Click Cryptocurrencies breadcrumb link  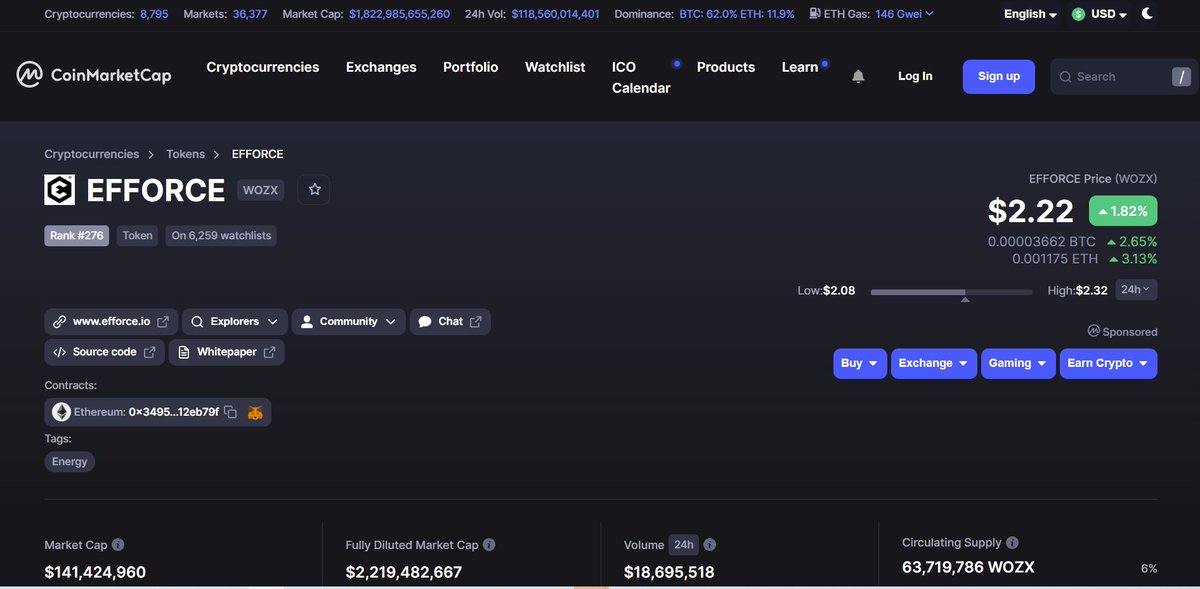[x=92, y=154]
